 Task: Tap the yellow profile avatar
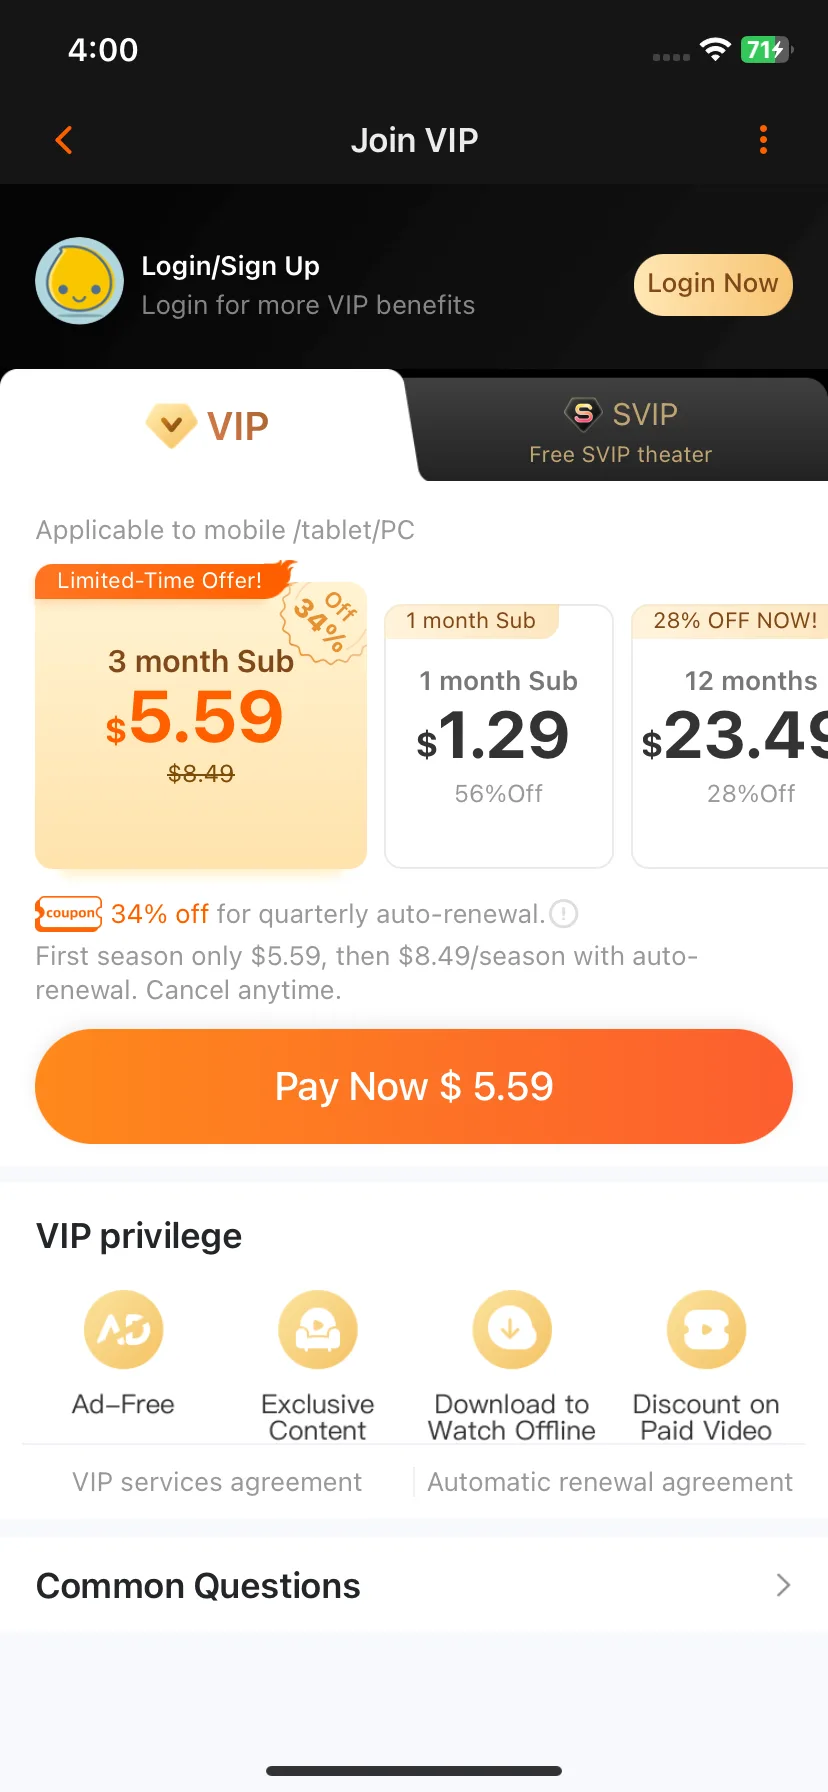80,281
